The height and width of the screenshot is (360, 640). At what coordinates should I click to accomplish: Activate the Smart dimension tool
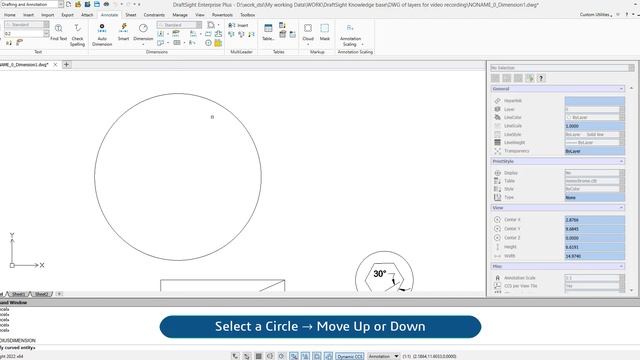pos(123,32)
